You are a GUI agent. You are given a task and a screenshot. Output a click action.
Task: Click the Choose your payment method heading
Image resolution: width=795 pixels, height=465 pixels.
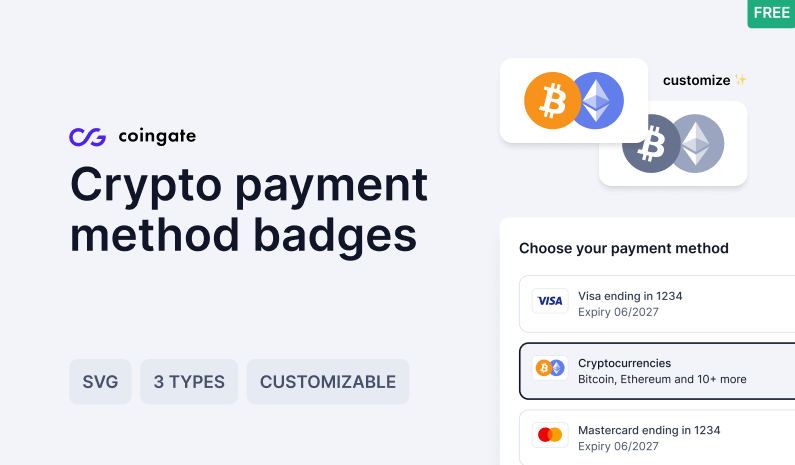(x=624, y=248)
